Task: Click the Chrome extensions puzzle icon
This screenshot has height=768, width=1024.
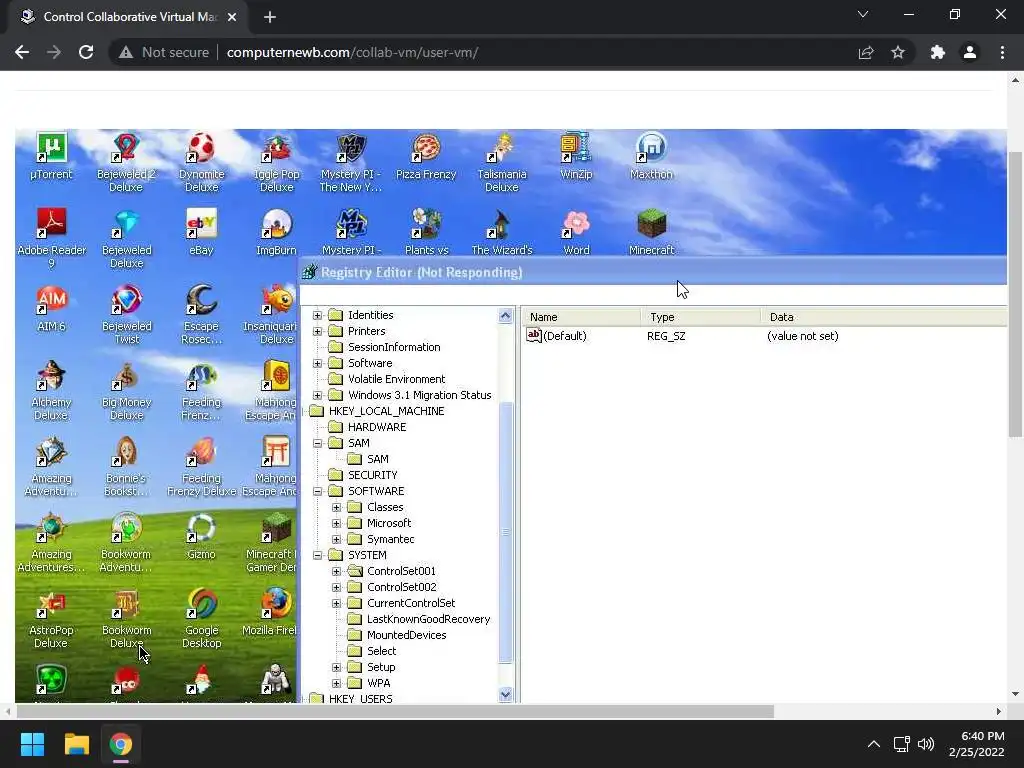Action: 938,52
